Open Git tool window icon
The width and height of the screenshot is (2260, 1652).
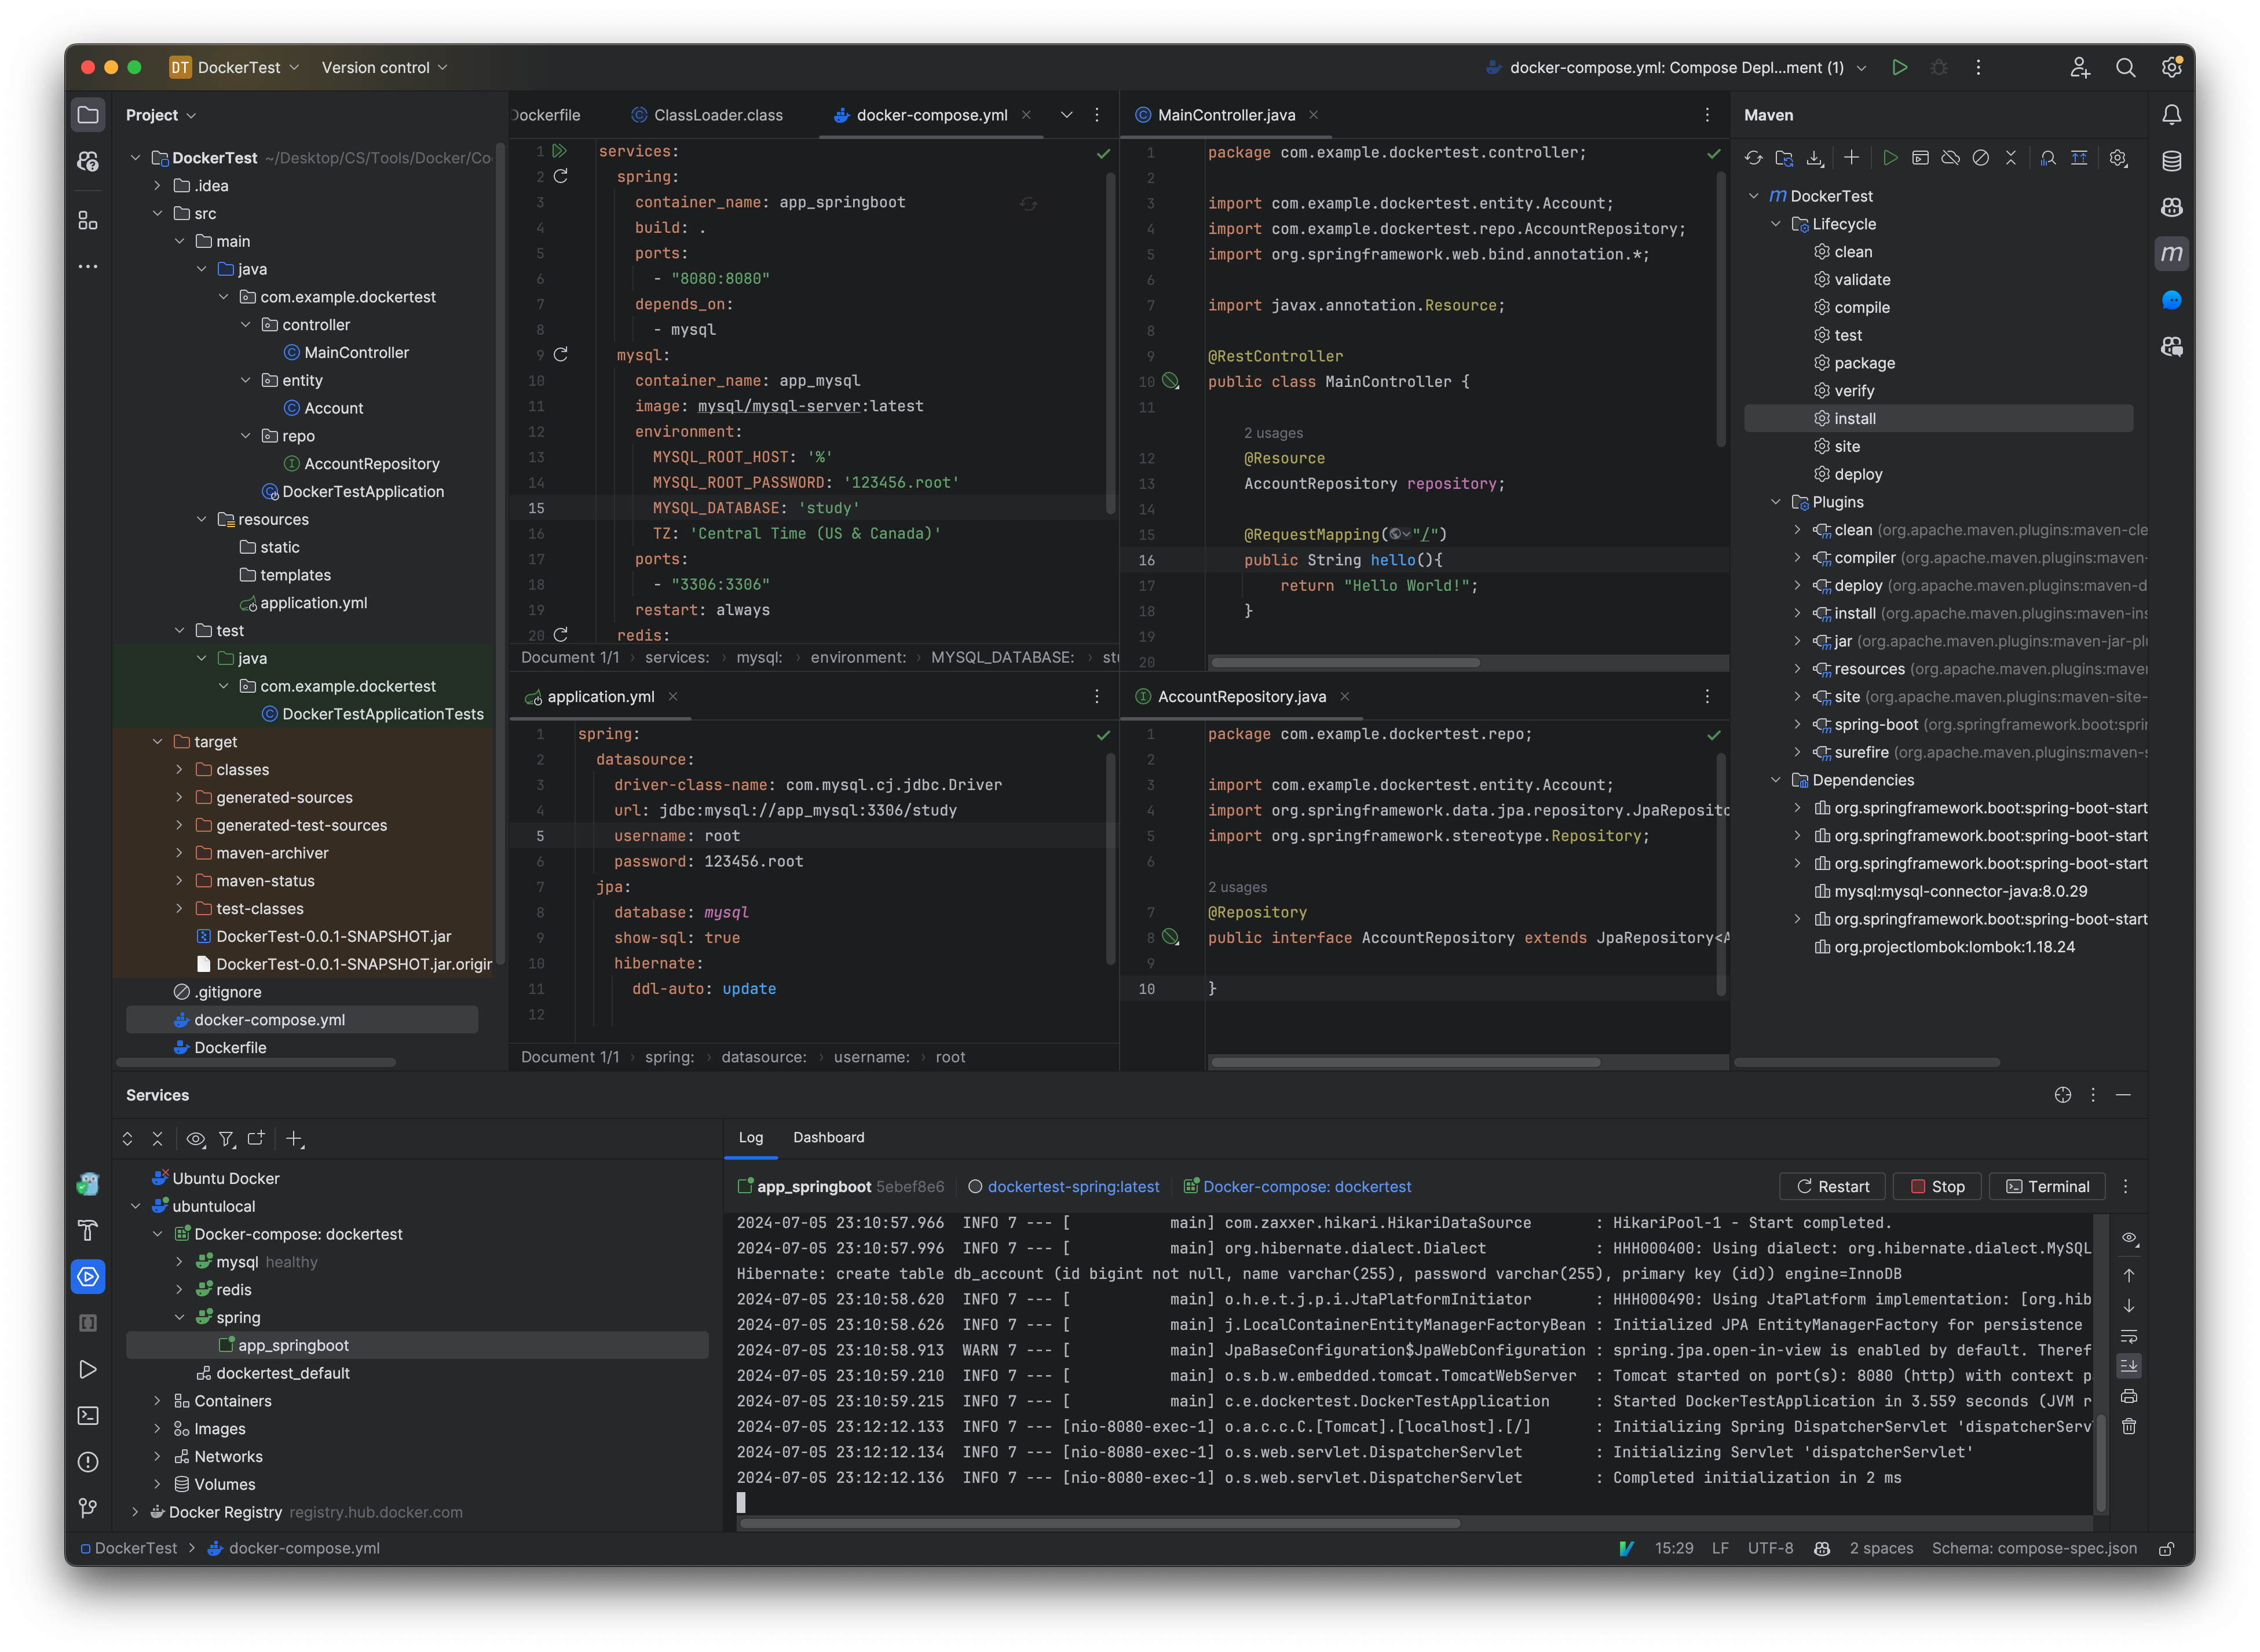click(x=88, y=1508)
